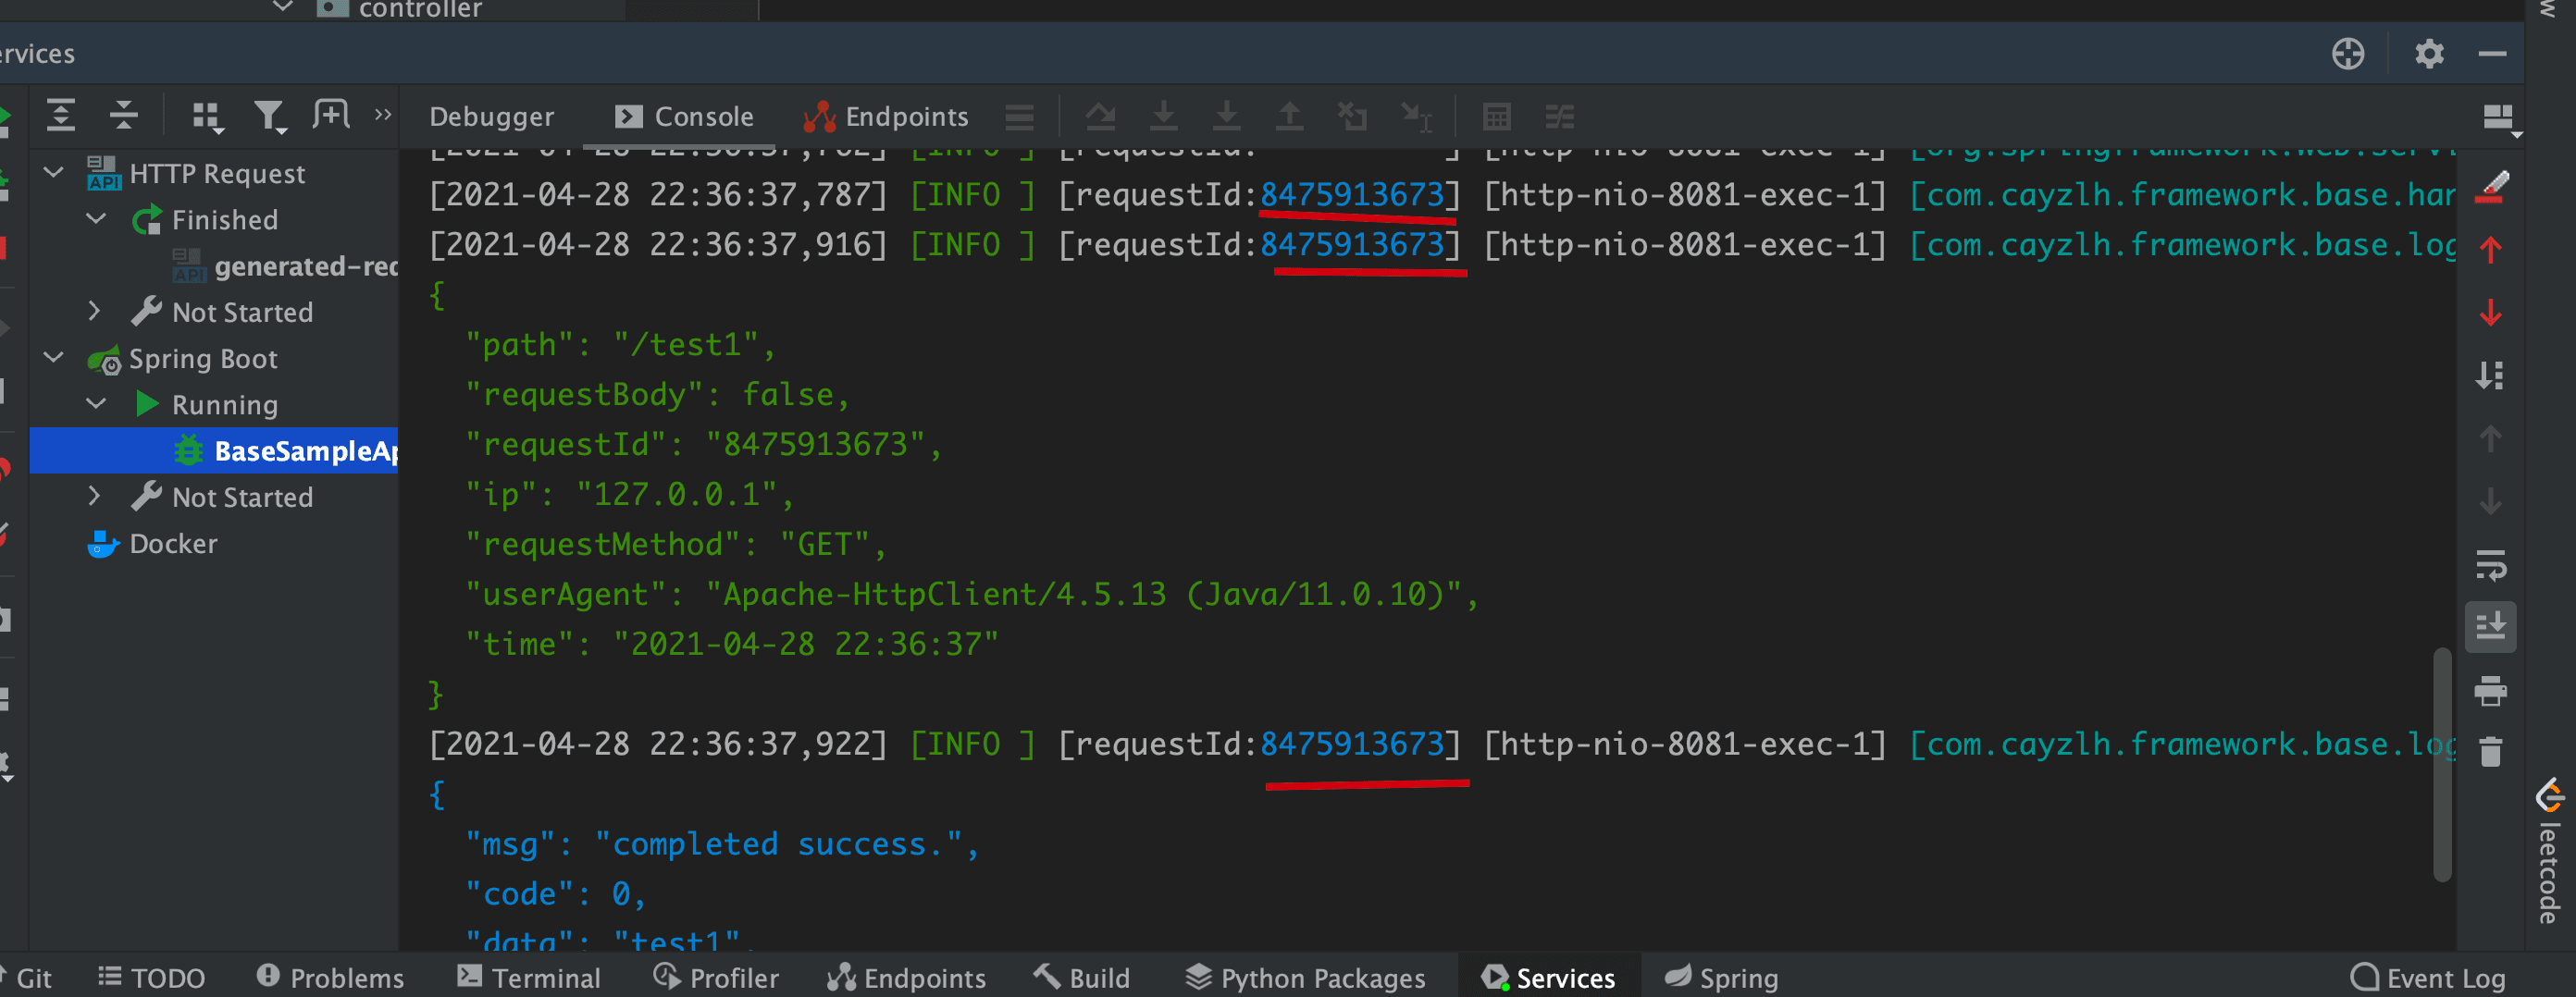This screenshot has height=997, width=2576.
Task: Switch to the Debugger tab
Action: [x=491, y=117]
